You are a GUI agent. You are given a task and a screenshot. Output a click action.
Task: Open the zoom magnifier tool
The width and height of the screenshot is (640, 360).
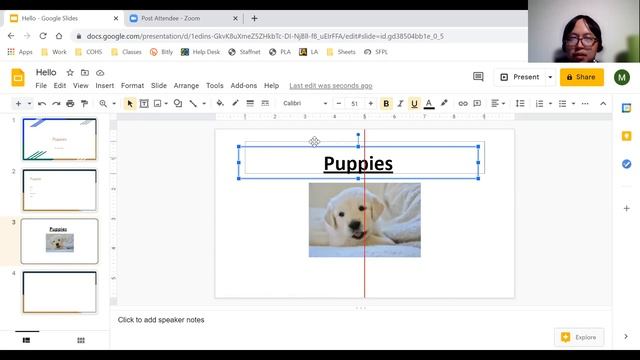click(103, 104)
